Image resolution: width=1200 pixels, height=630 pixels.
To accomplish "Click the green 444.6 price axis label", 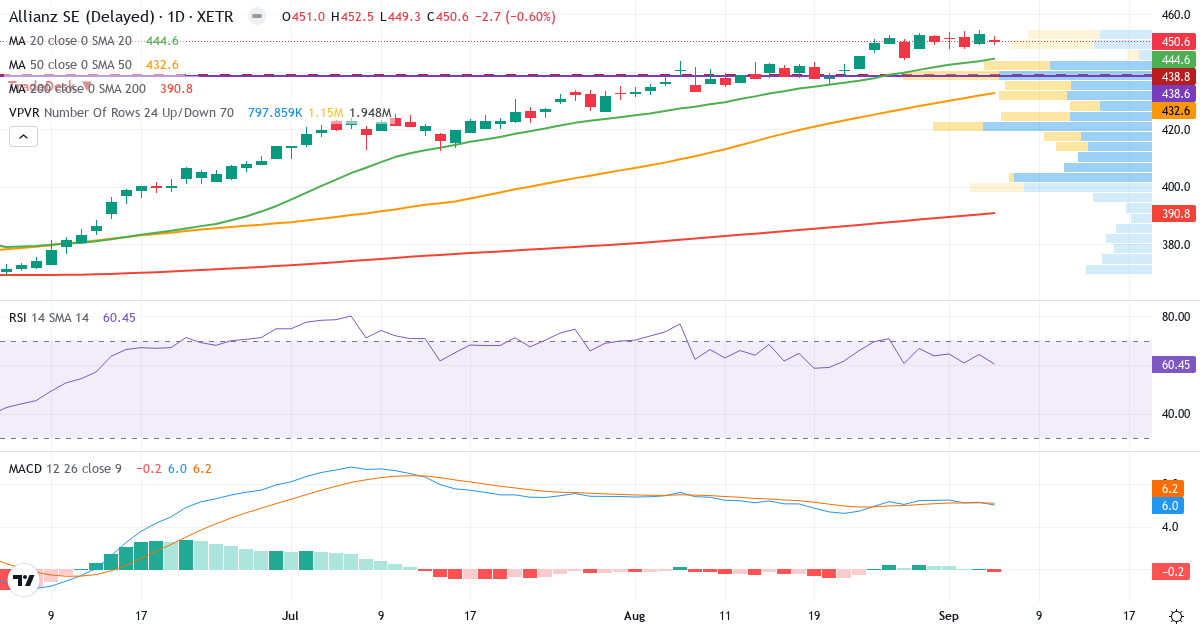I will (1173, 60).
